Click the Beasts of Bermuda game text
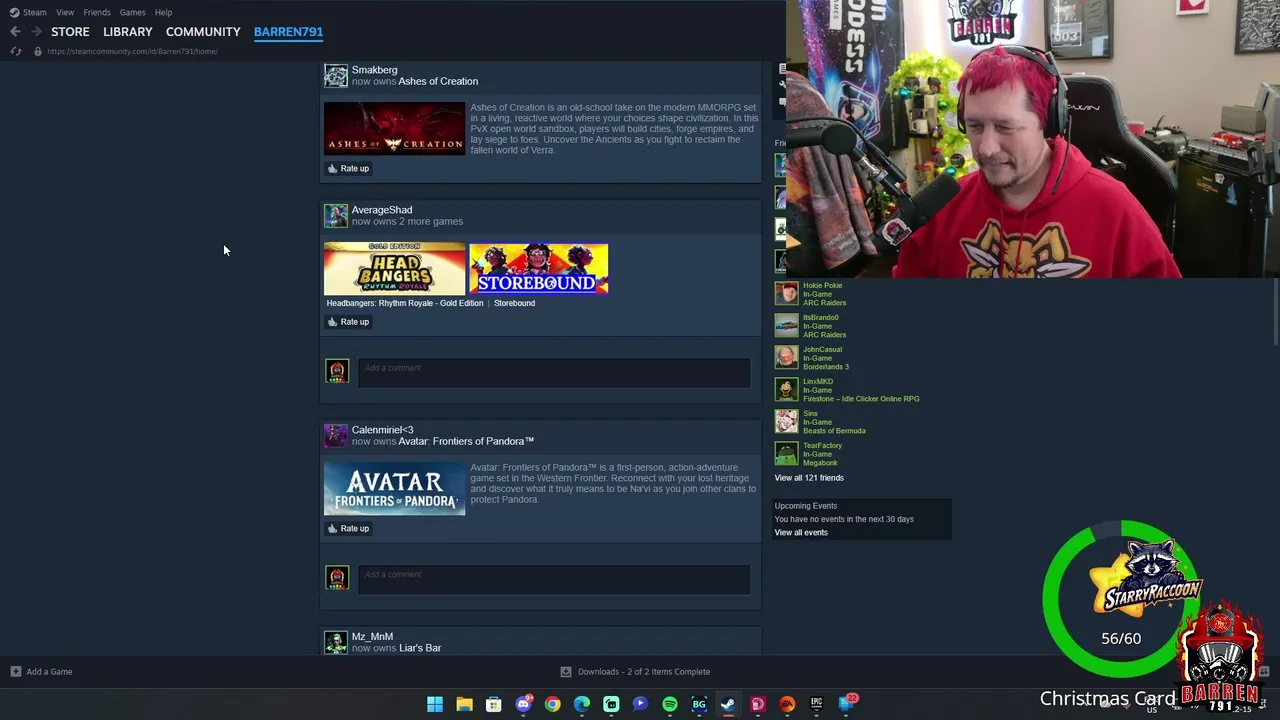Screen dimensions: 1280x720 [x=834, y=431]
